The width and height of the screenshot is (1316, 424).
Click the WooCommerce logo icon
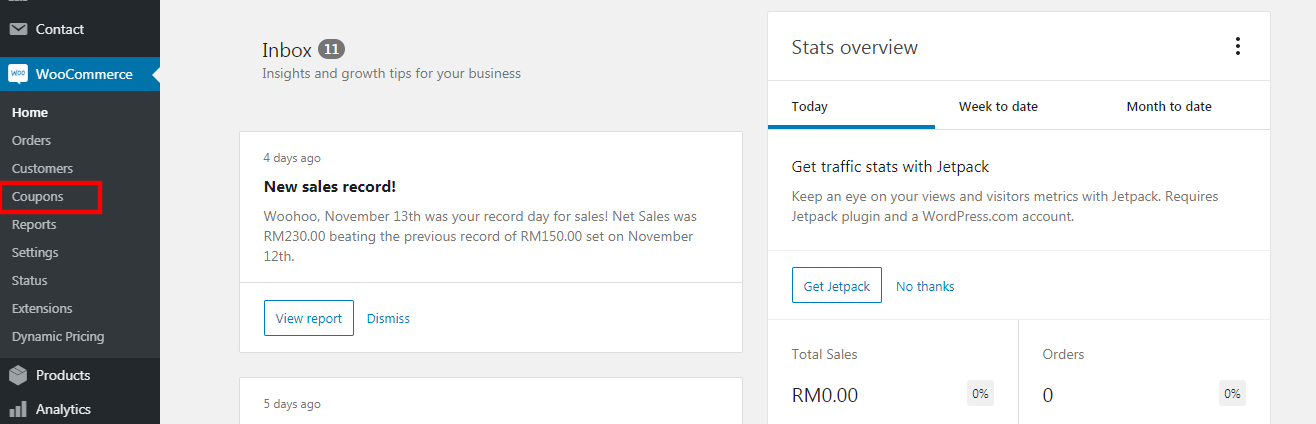click(18, 74)
